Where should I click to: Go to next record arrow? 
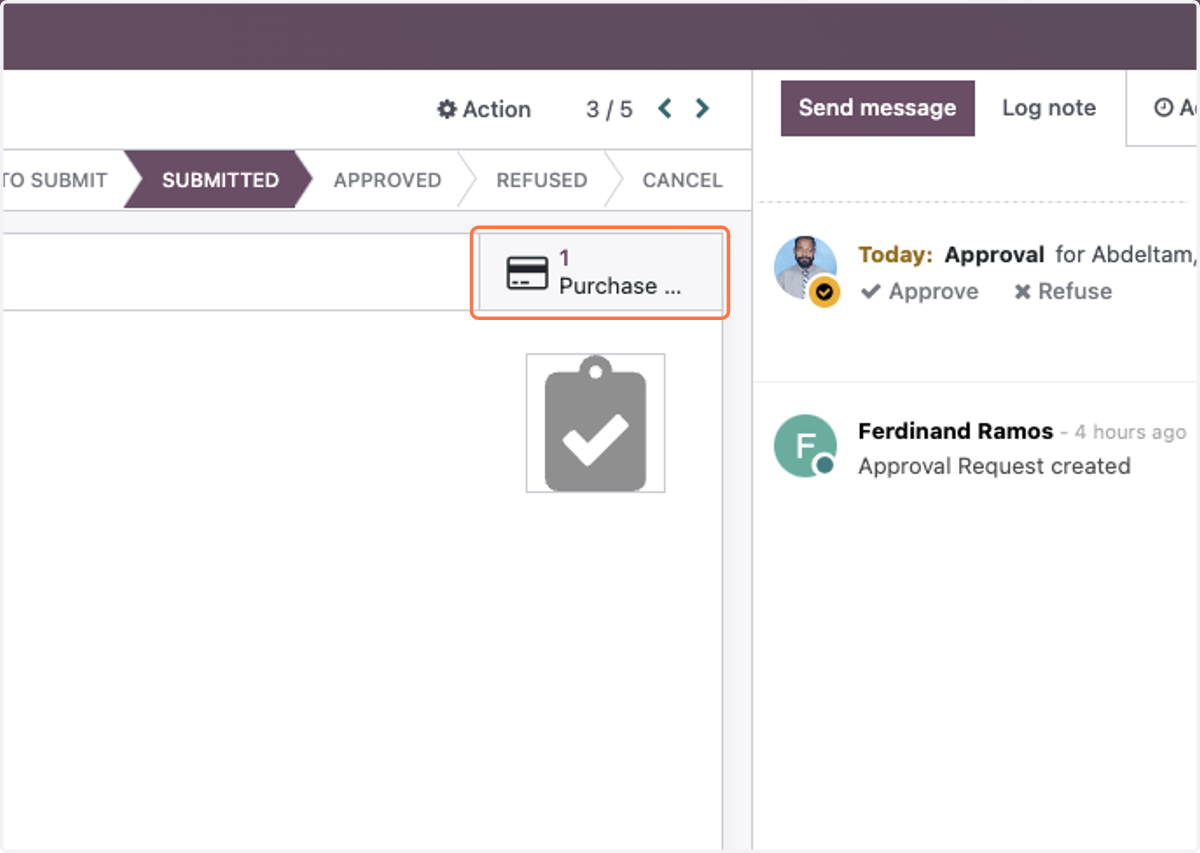702,108
